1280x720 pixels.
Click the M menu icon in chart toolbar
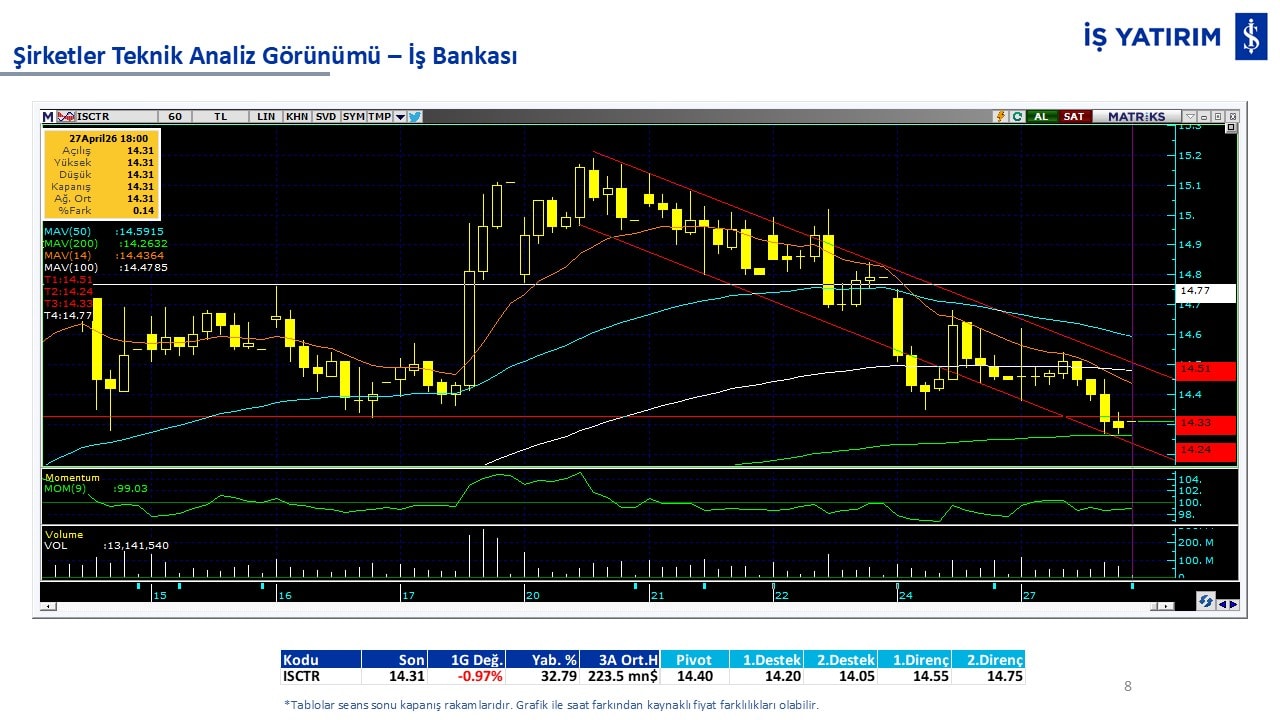pyautogui.click(x=48, y=116)
